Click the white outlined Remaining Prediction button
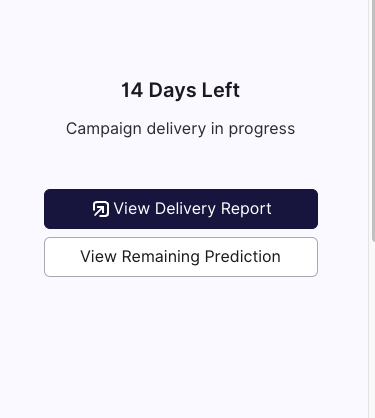The width and height of the screenshot is (375, 418). [x=181, y=257]
